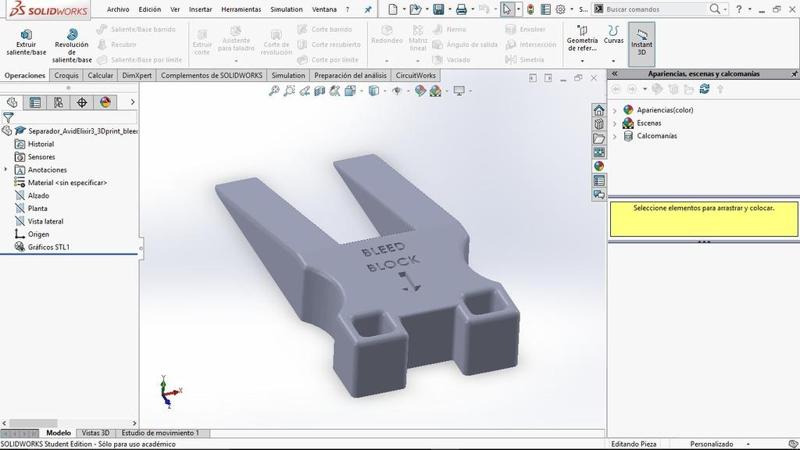
Task: Open the ConfigurationManager tab
Action: click(x=59, y=103)
